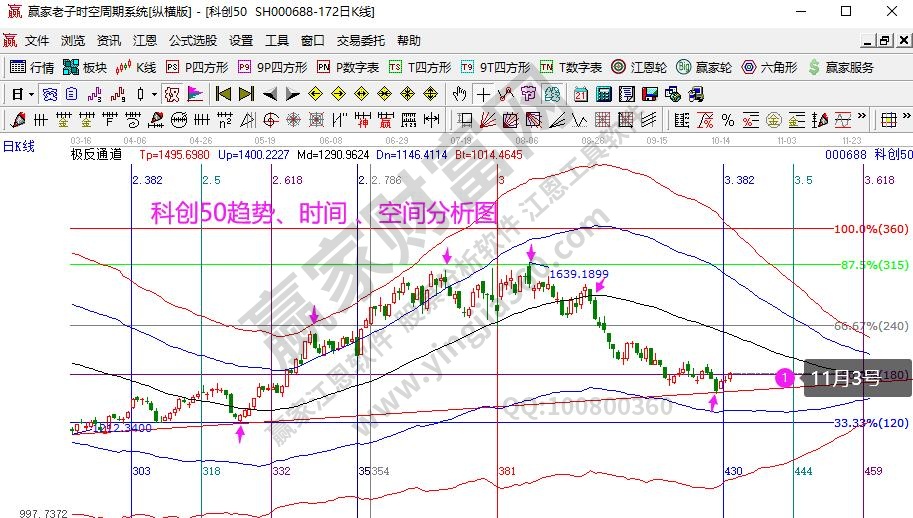Screen dimensions: 913x518
Task: Open the 交易委托 menu
Action: pos(360,41)
